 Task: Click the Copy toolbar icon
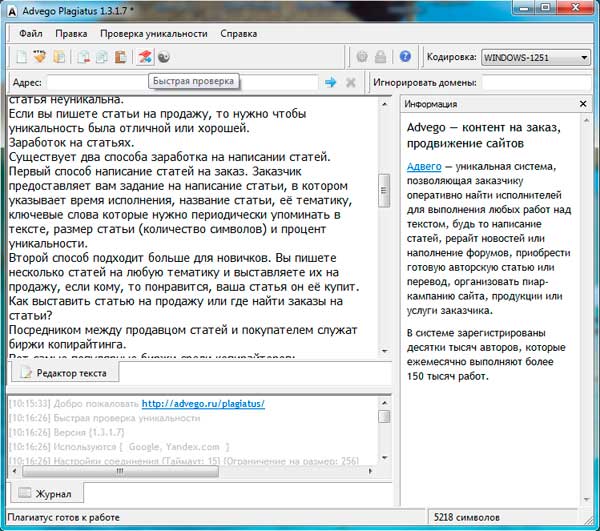coord(102,57)
